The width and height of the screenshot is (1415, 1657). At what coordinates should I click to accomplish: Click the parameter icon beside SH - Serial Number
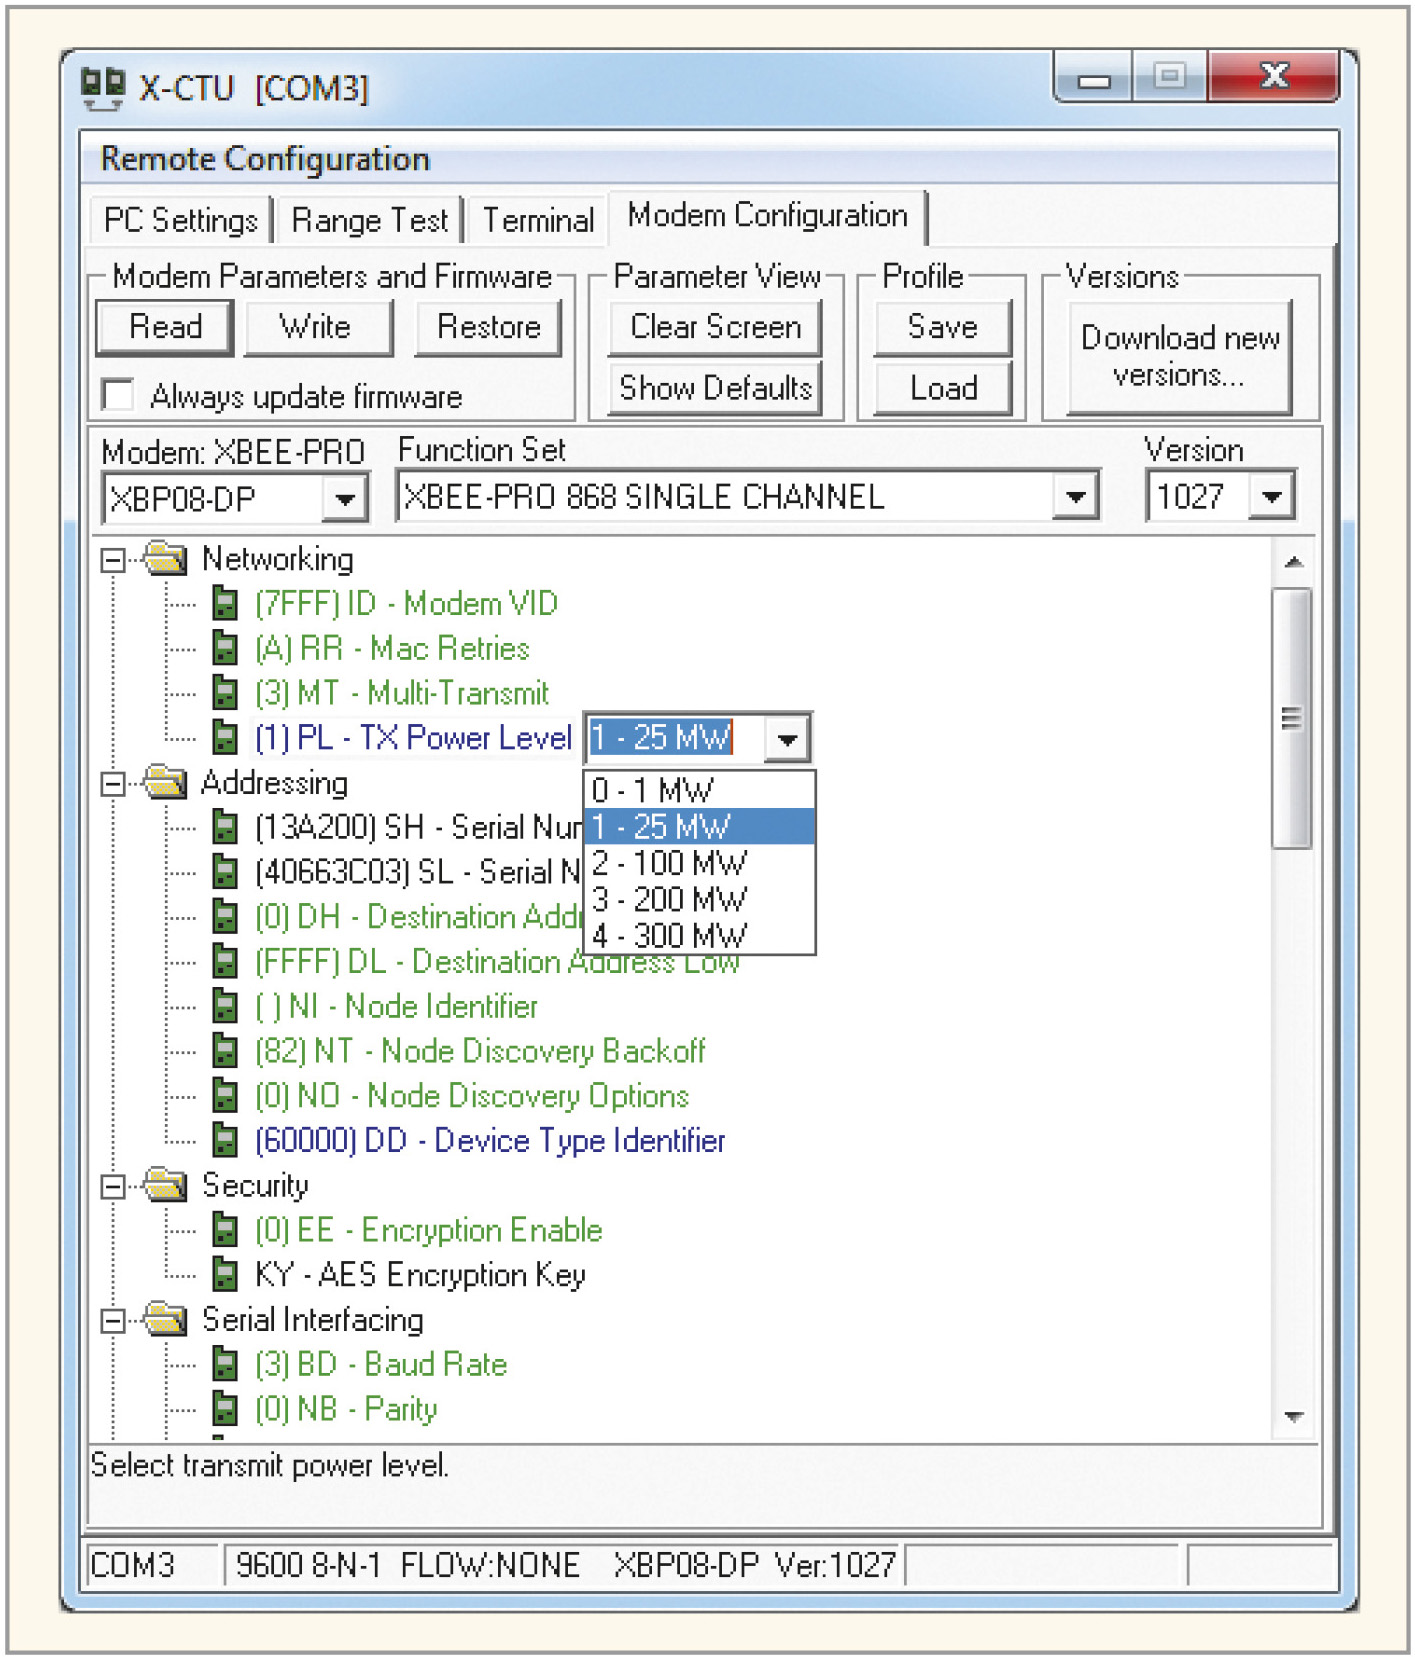click(226, 828)
